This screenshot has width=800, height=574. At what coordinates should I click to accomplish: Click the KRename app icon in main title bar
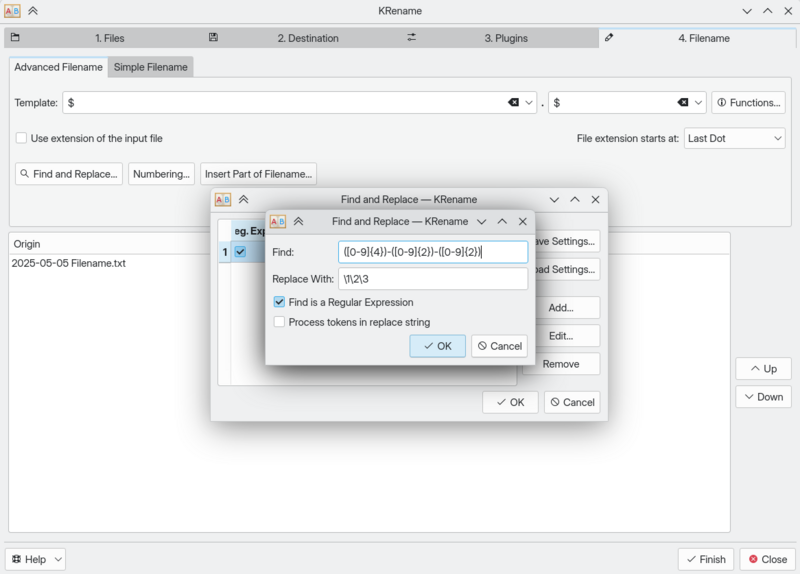12,11
